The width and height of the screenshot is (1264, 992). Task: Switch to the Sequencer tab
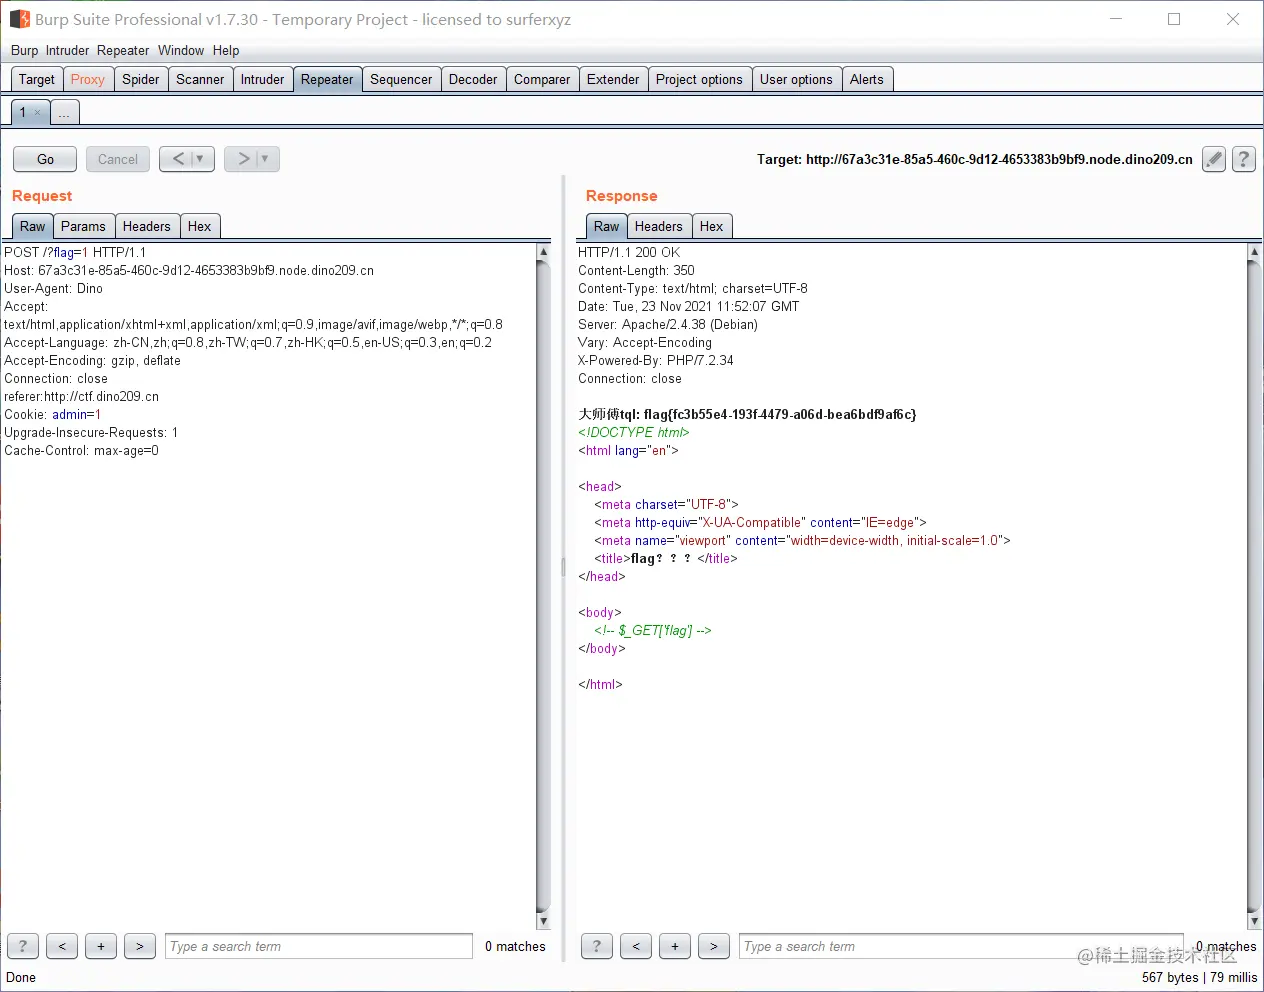[401, 79]
